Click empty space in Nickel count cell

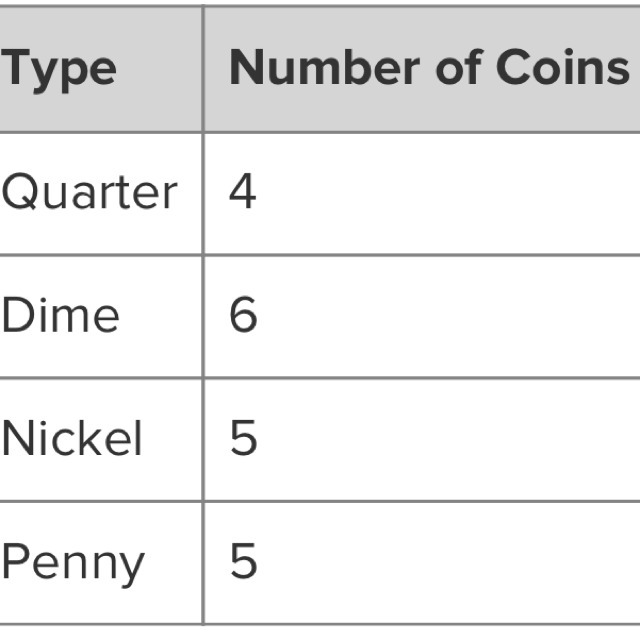coord(449,440)
